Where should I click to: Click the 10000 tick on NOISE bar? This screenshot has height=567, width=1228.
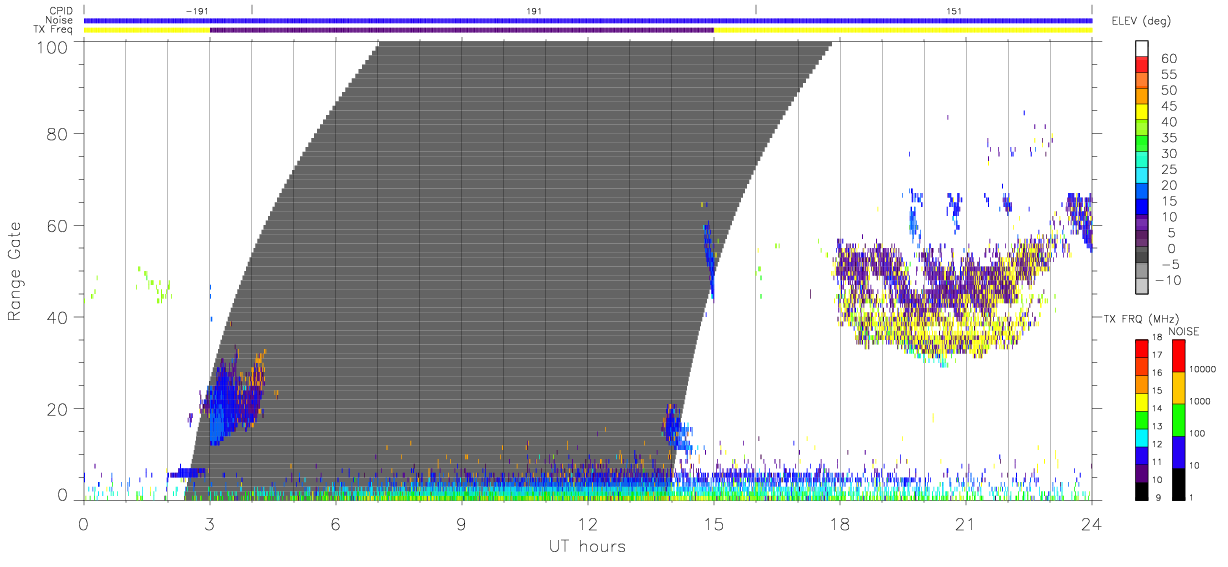[x=1203, y=369]
